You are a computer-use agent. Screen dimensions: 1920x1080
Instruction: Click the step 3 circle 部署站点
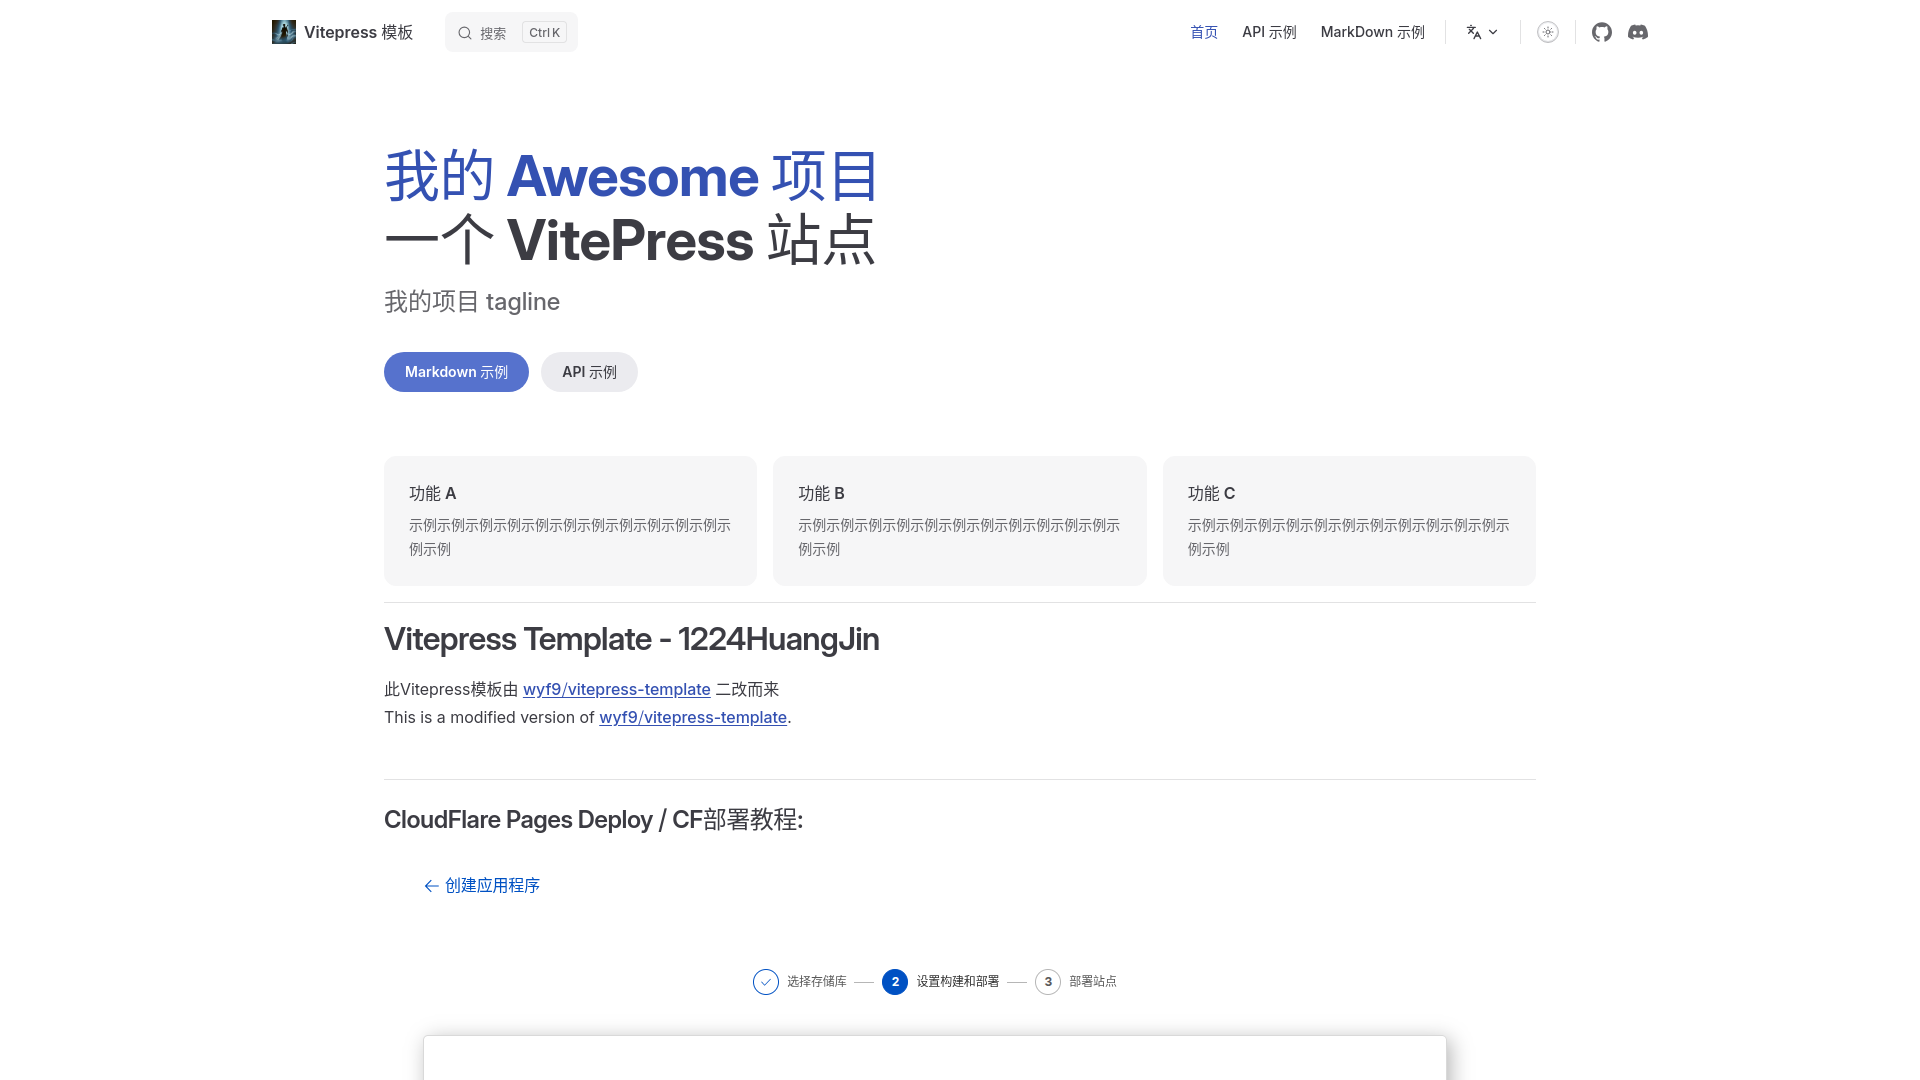coord(1048,982)
